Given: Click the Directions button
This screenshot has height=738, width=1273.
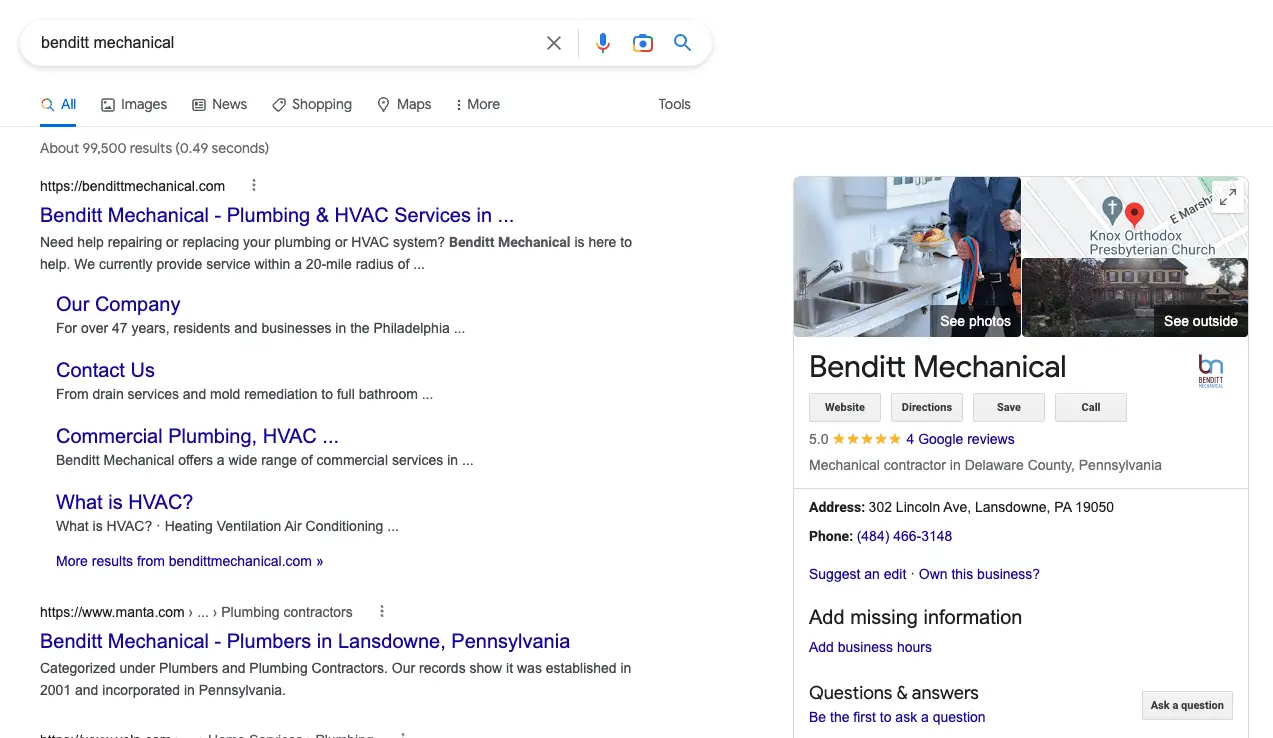Looking at the screenshot, I should click(927, 407).
